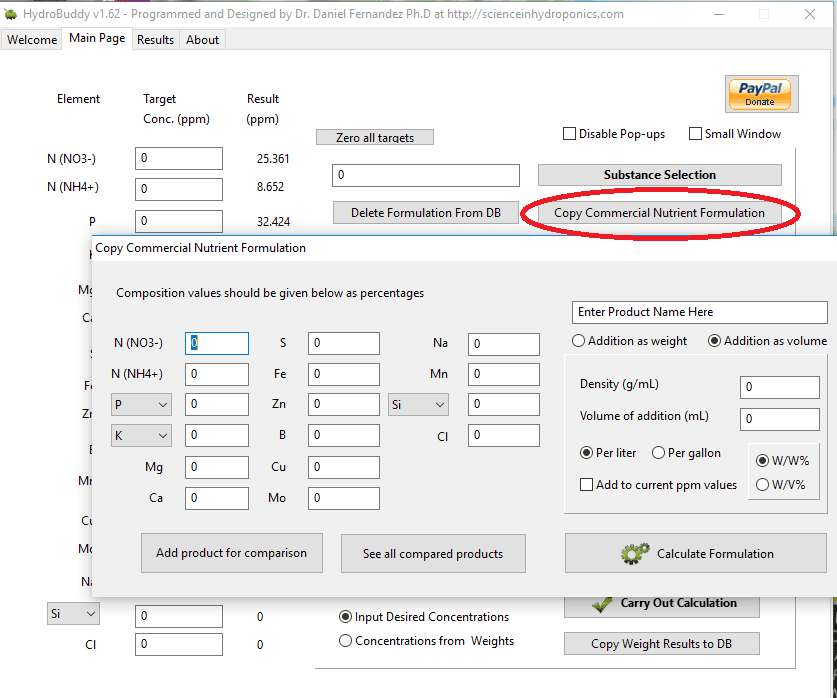
Task: Click main page N (NH4+) target field
Action: tap(179, 189)
